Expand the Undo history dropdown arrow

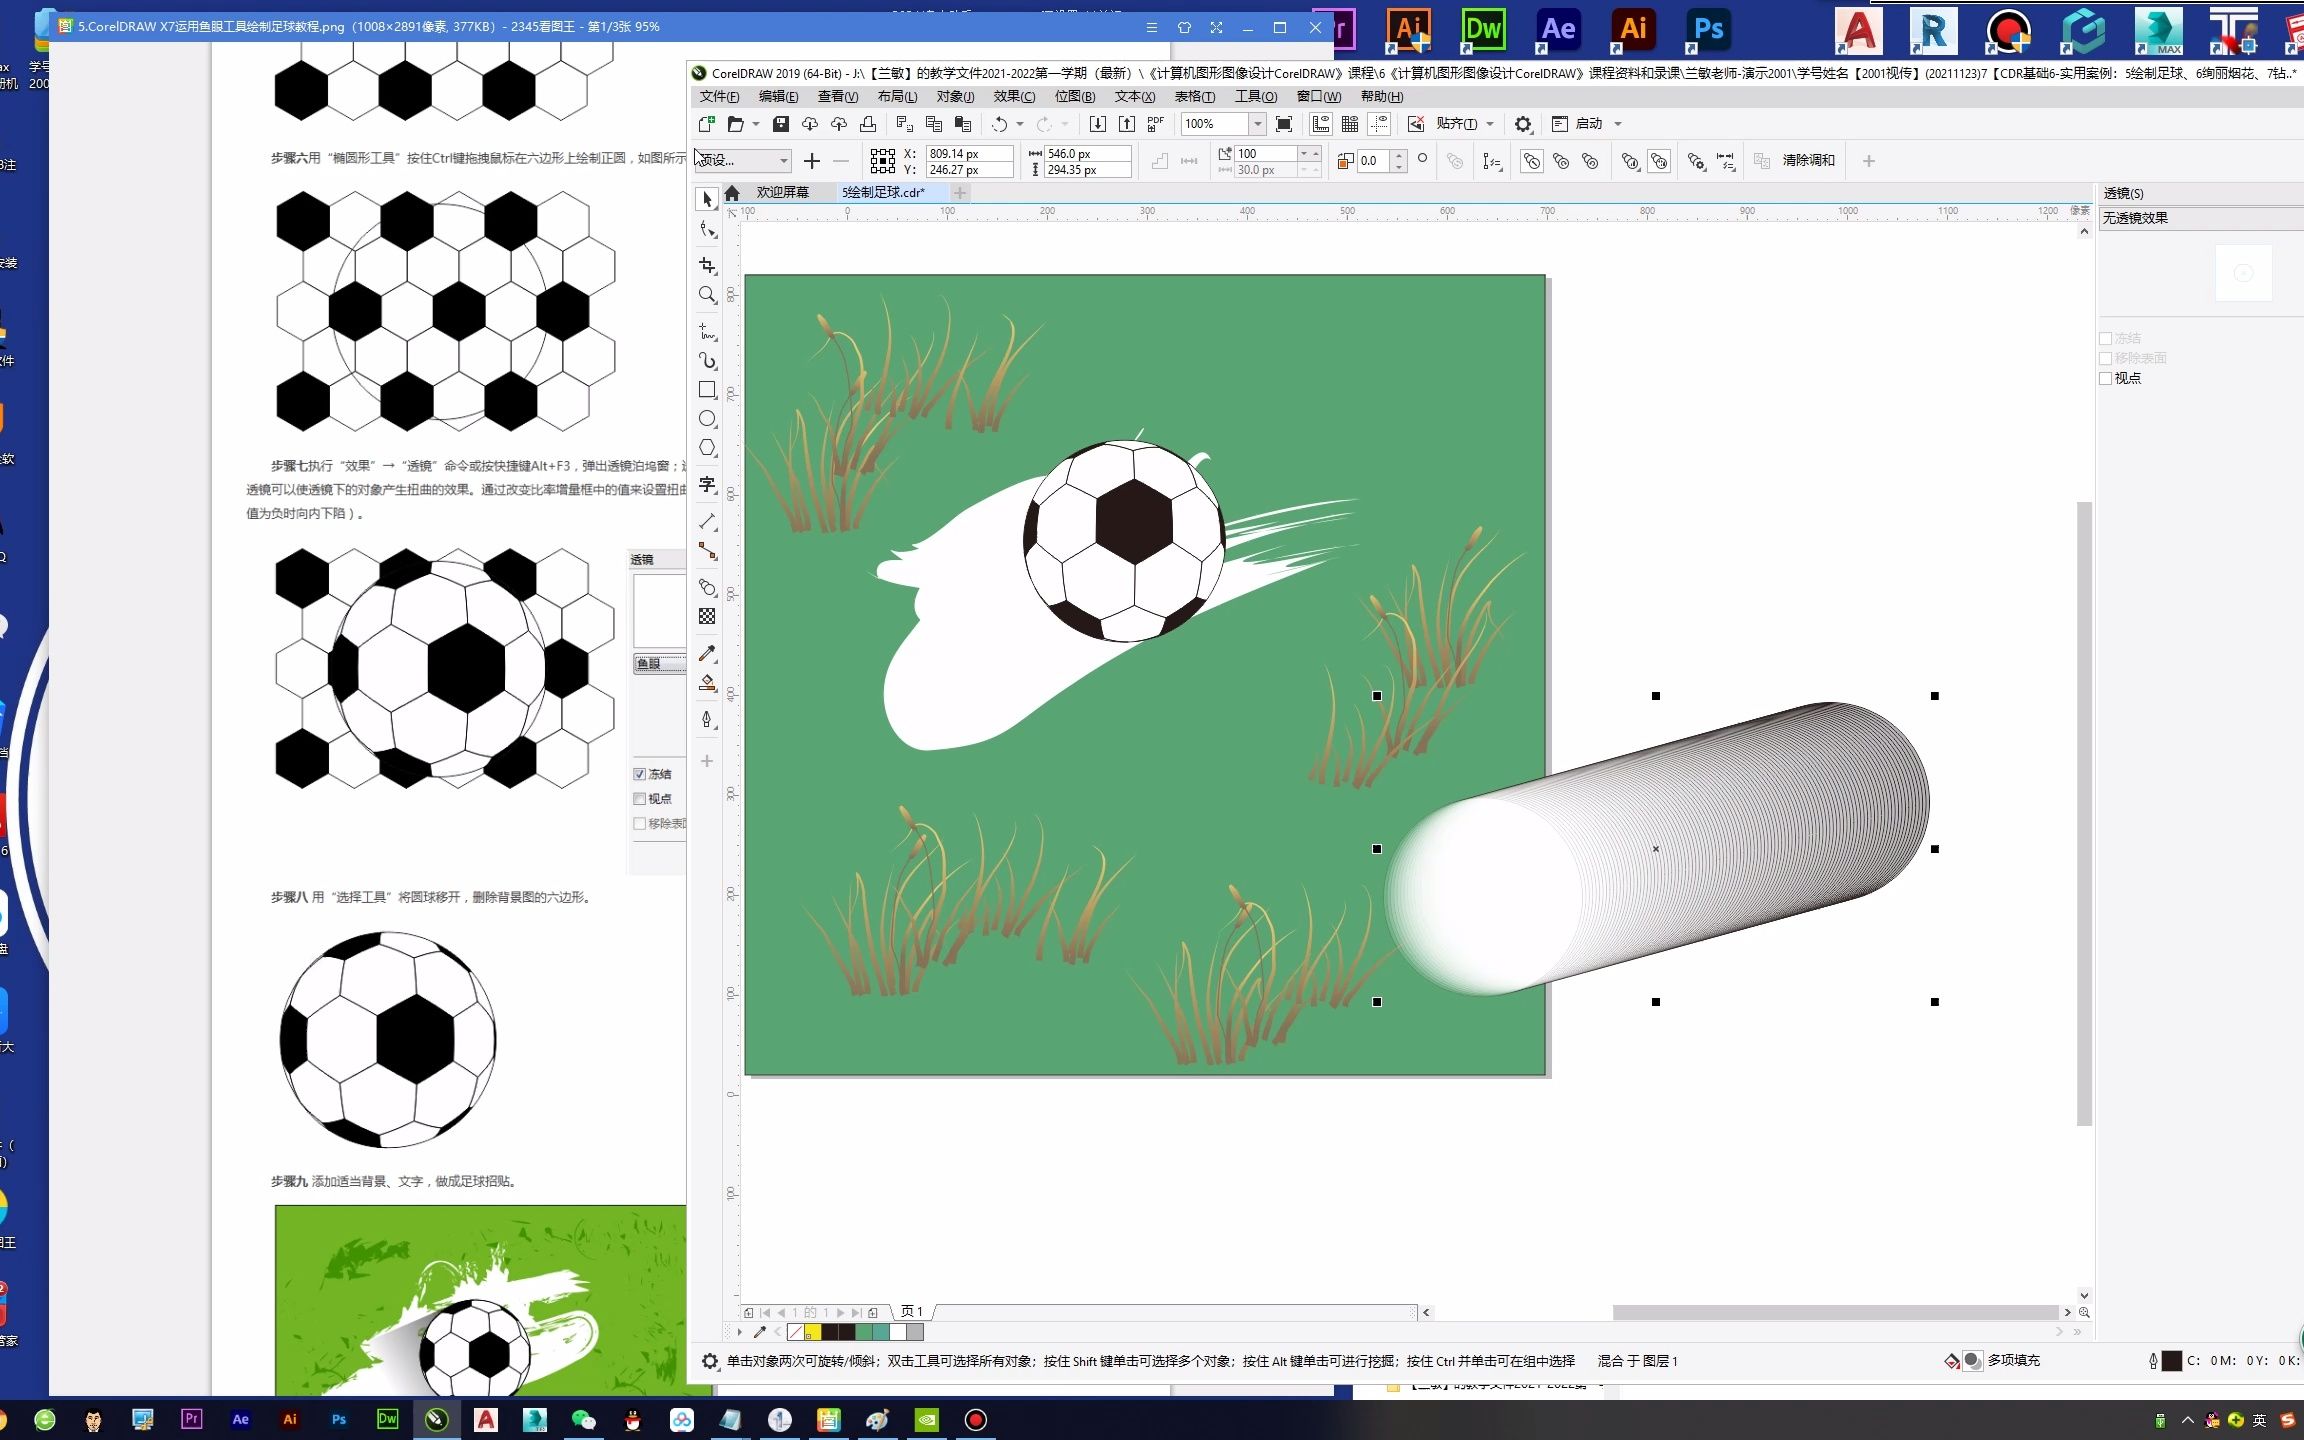tap(1020, 124)
